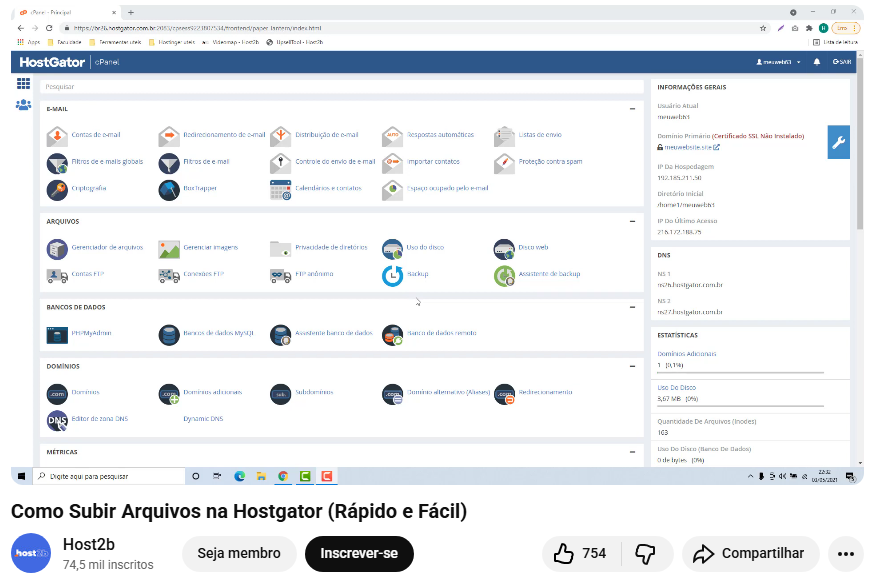Screen dimensions: 872x577
Task: Click the Pesquisar search field in cPanel
Action: point(340,87)
